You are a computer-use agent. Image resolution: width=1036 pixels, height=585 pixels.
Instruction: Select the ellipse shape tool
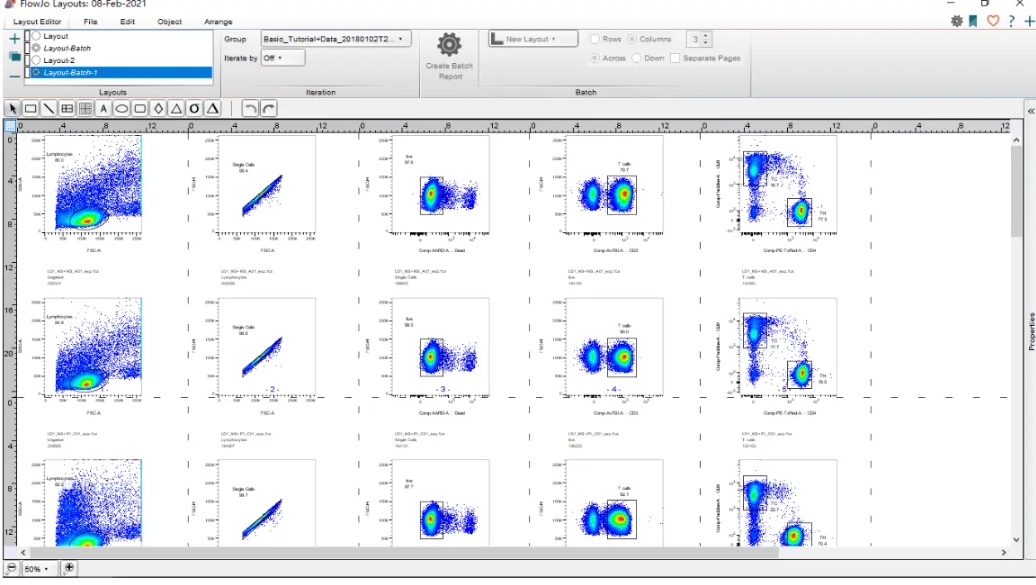pos(122,108)
